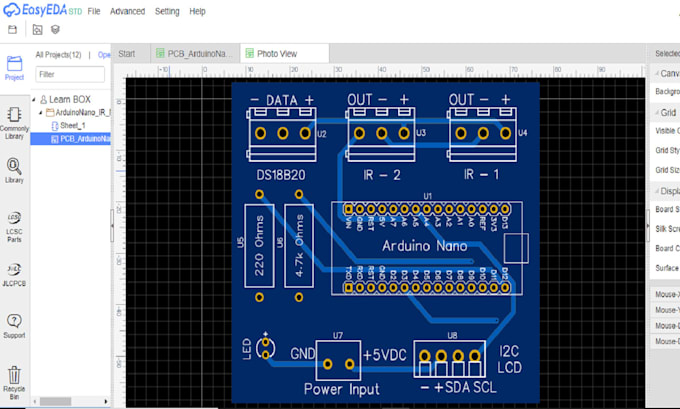This screenshot has height=409, width=680.
Task: Click the 220 Ohms resistor outline
Action: coord(259,246)
